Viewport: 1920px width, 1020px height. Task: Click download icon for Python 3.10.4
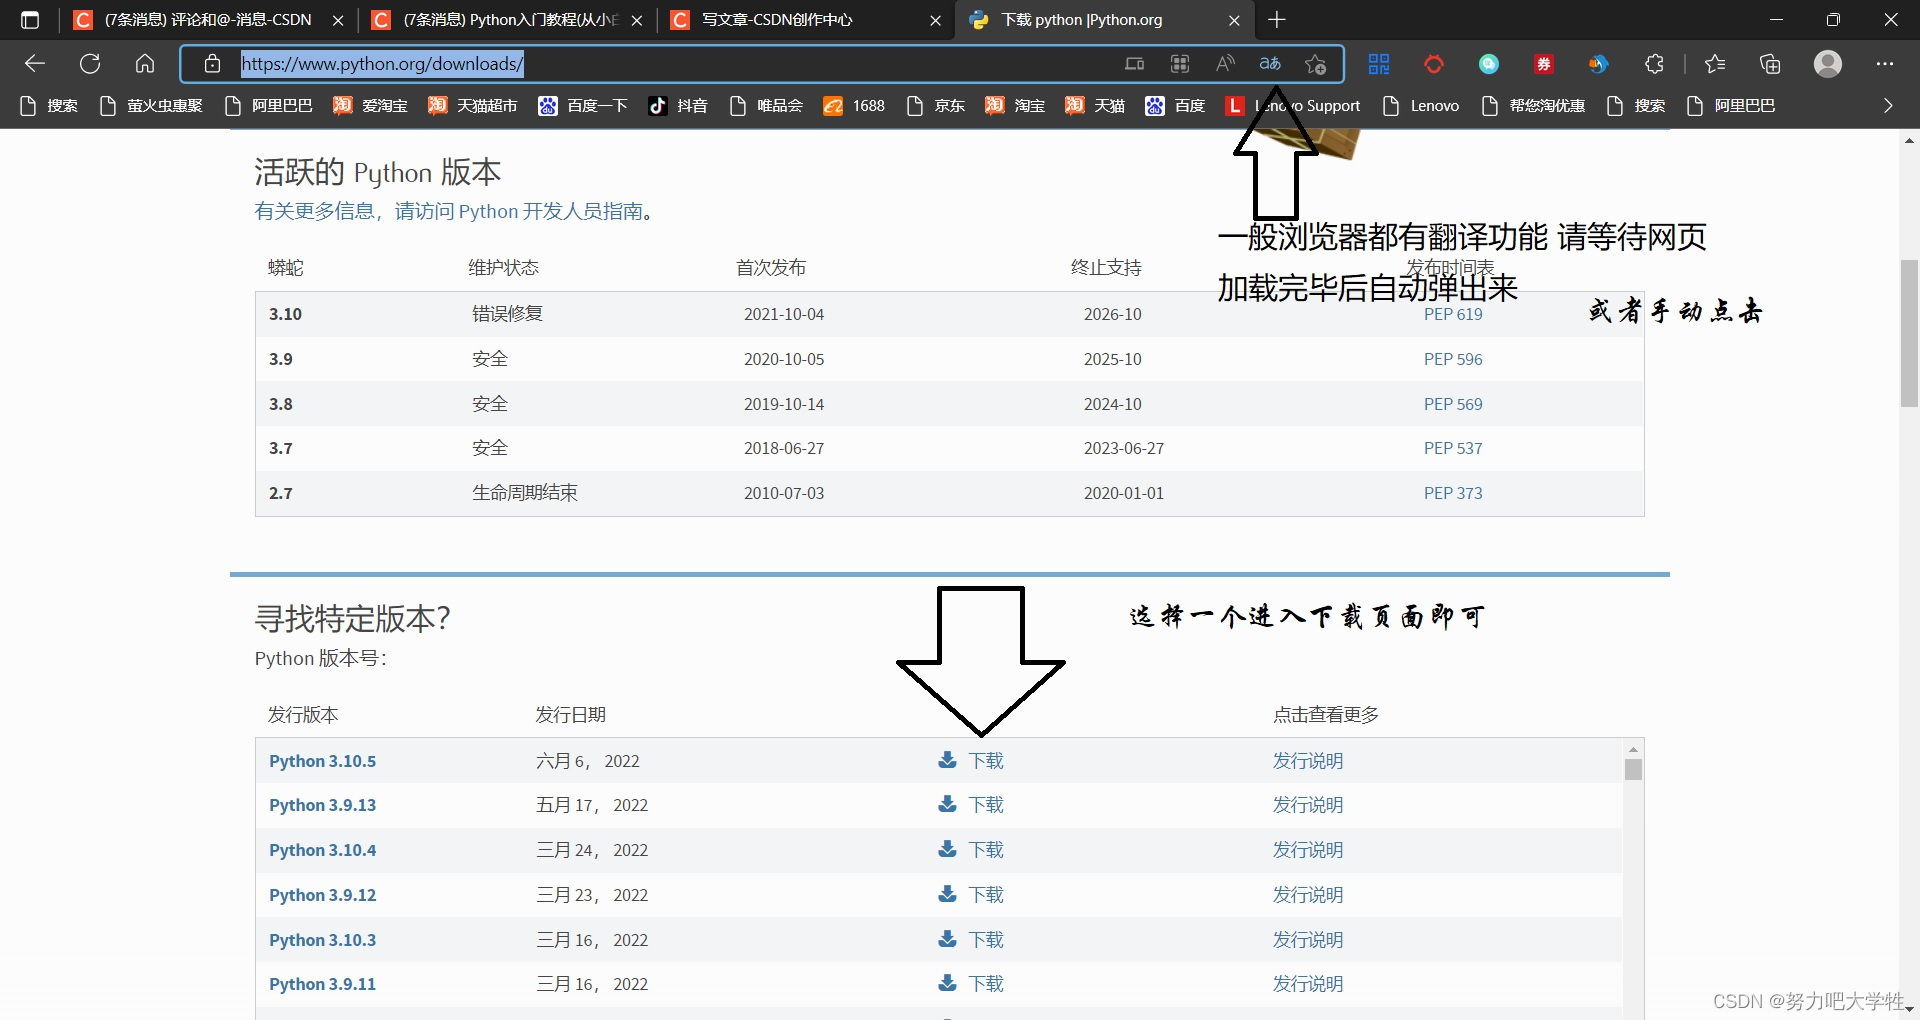pyautogui.click(x=947, y=849)
